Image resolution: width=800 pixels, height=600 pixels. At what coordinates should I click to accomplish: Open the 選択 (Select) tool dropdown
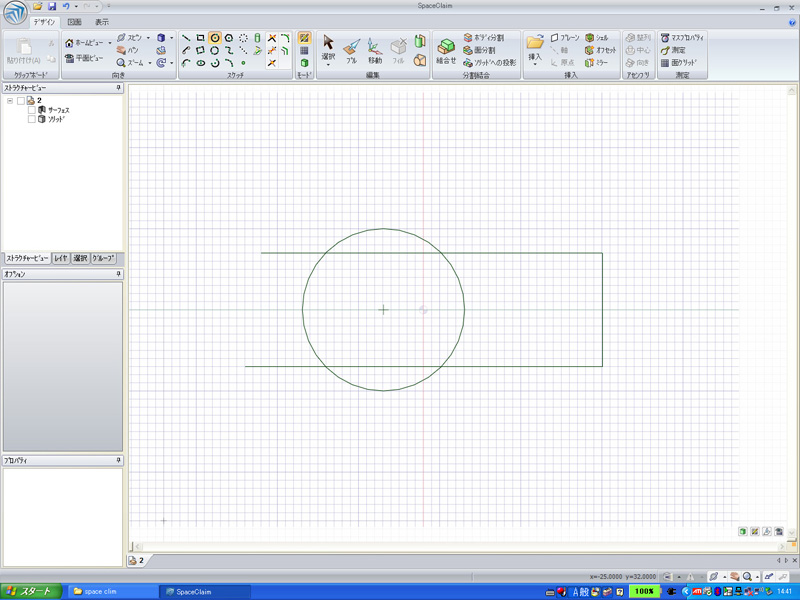tap(328, 62)
